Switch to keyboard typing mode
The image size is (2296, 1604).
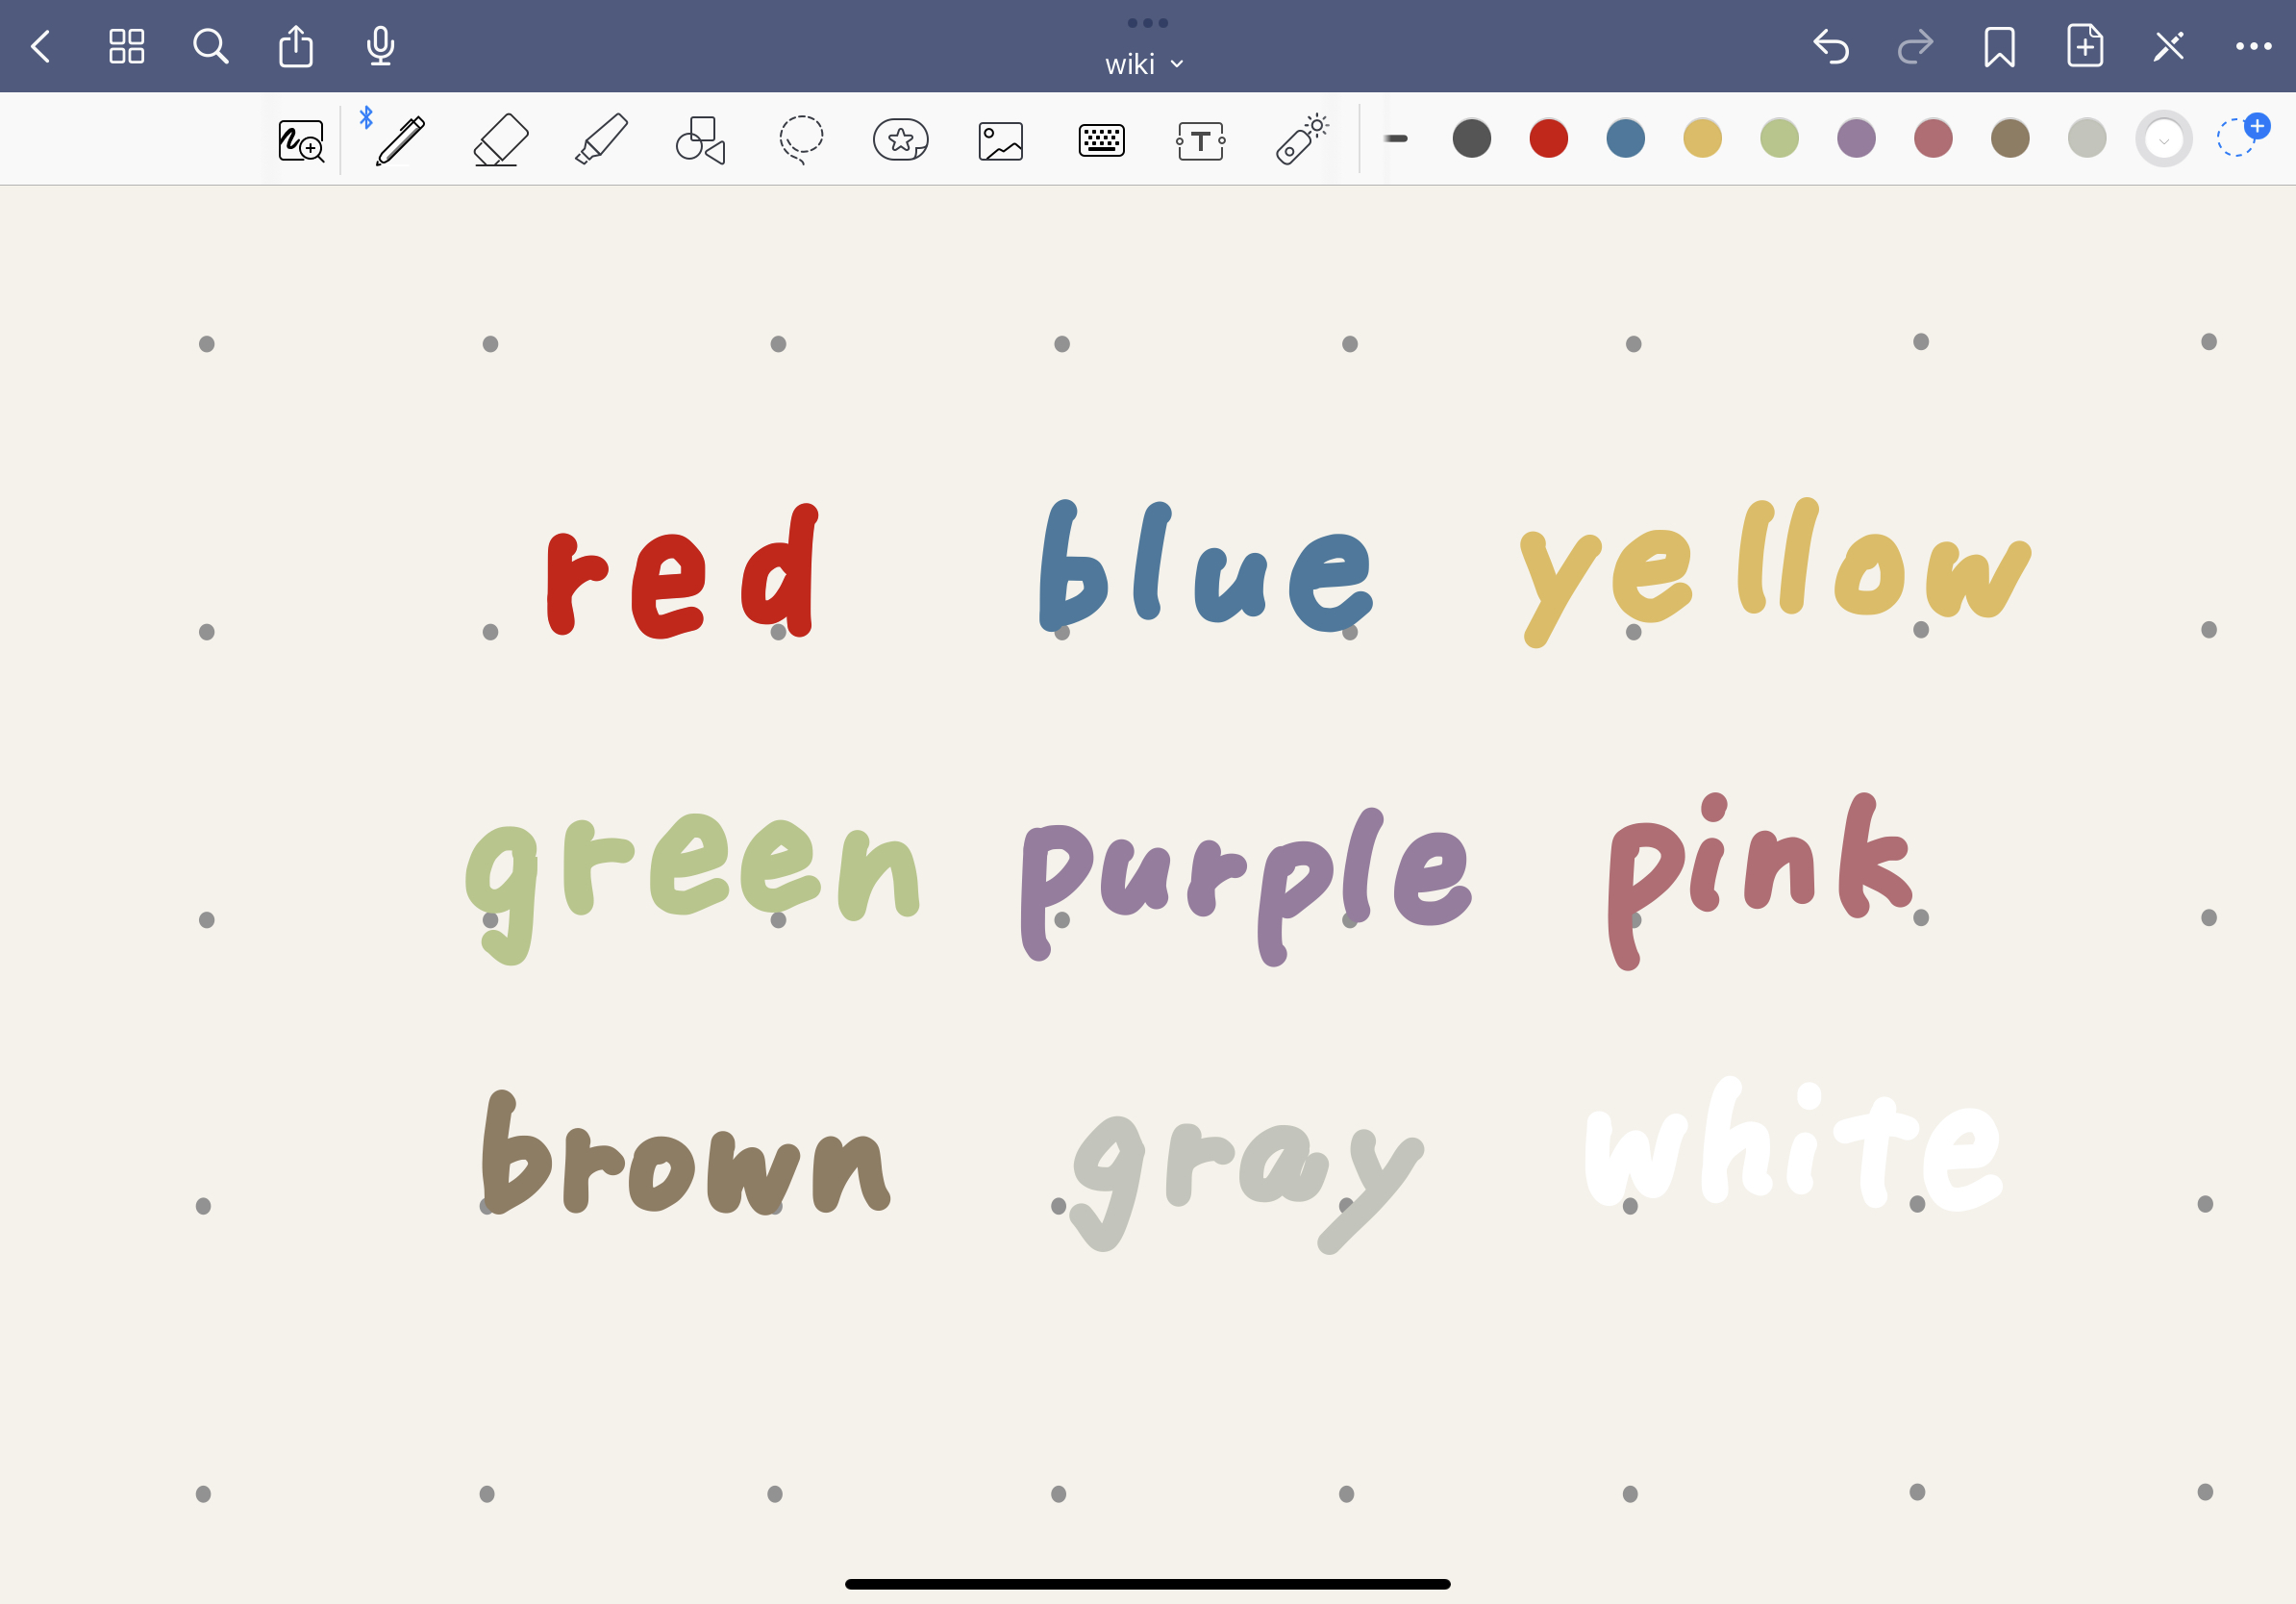(1101, 140)
